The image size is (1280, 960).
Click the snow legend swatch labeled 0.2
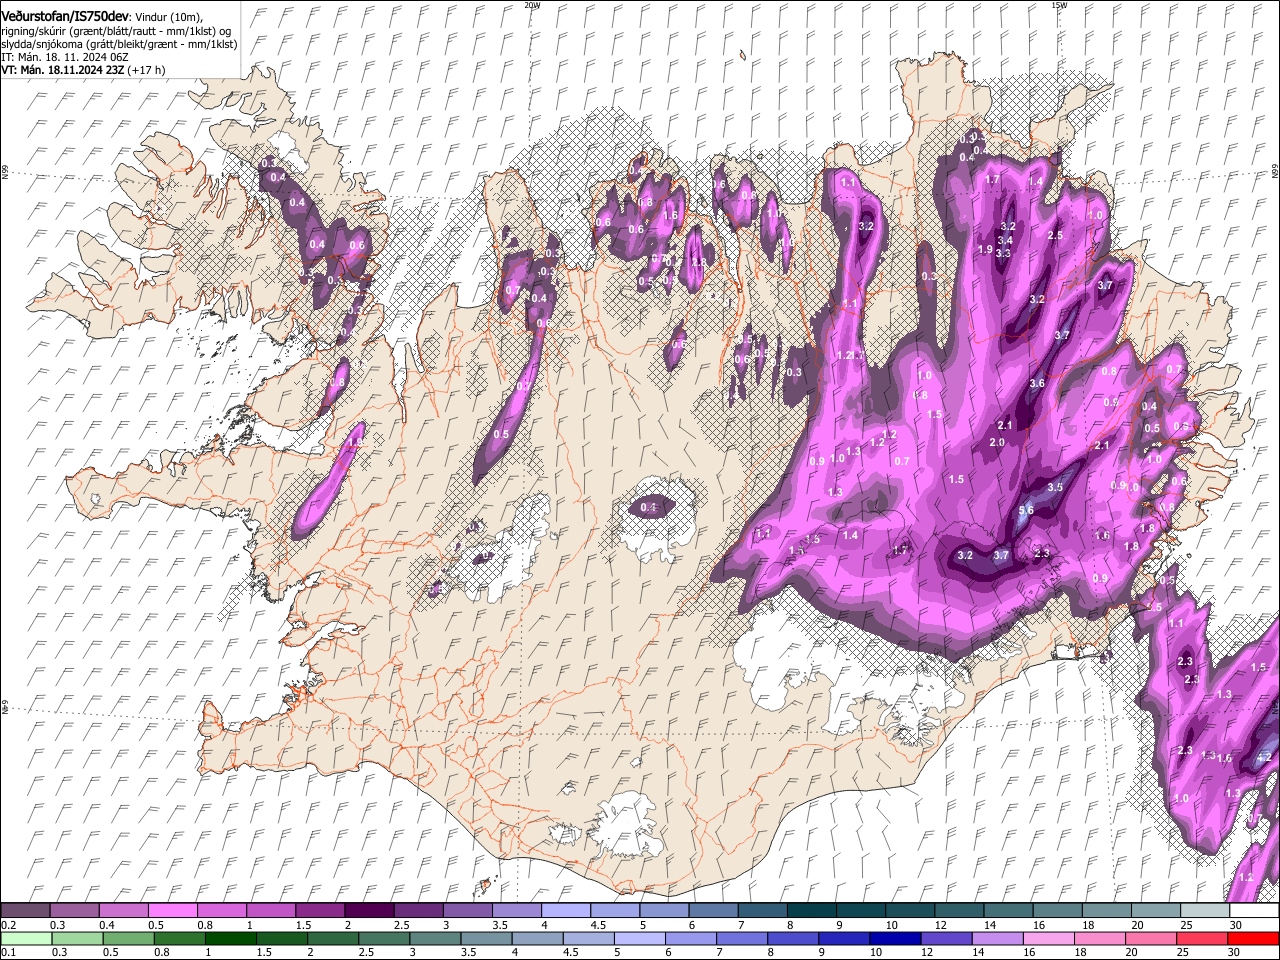point(25,911)
